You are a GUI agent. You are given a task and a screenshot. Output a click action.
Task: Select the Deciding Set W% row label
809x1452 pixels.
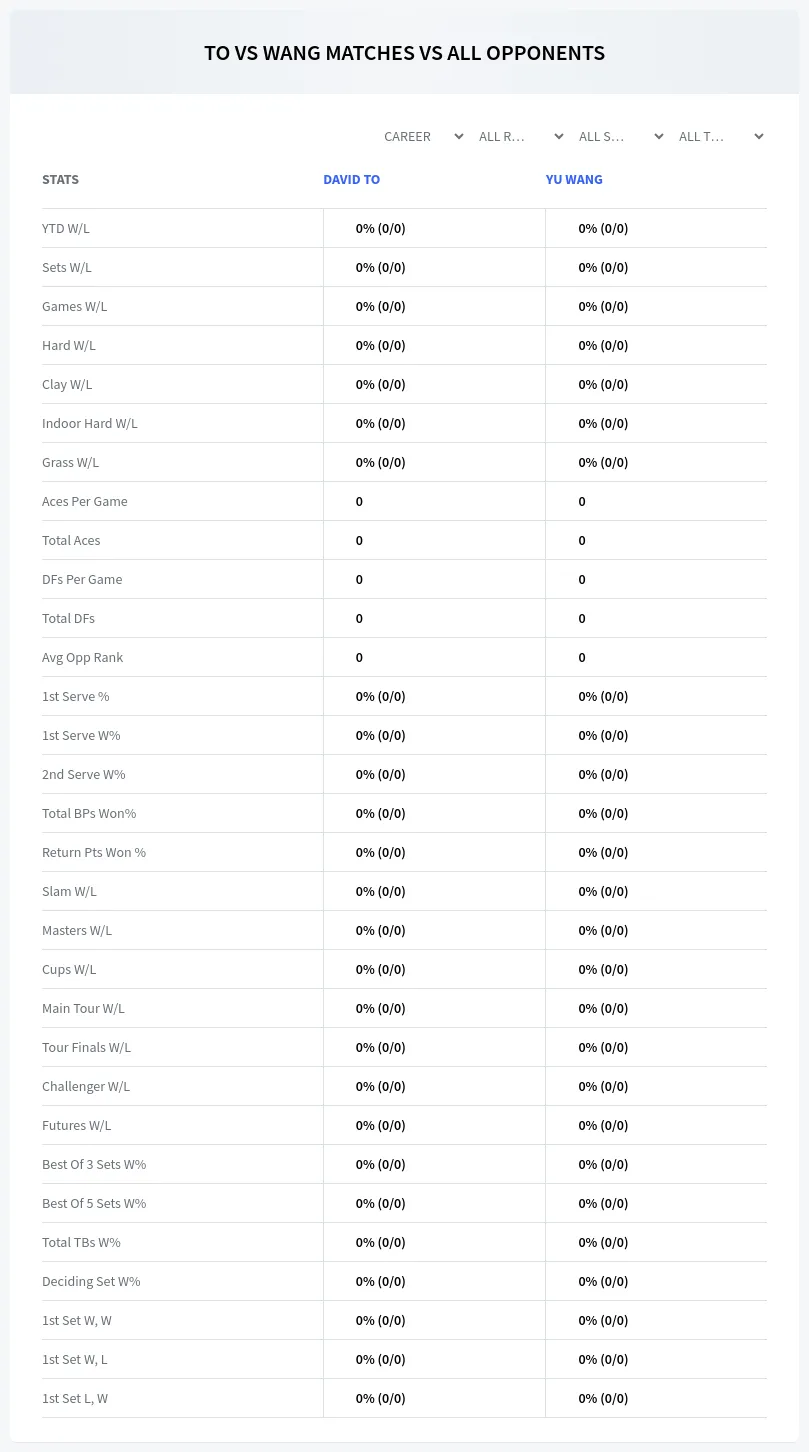(x=91, y=1281)
